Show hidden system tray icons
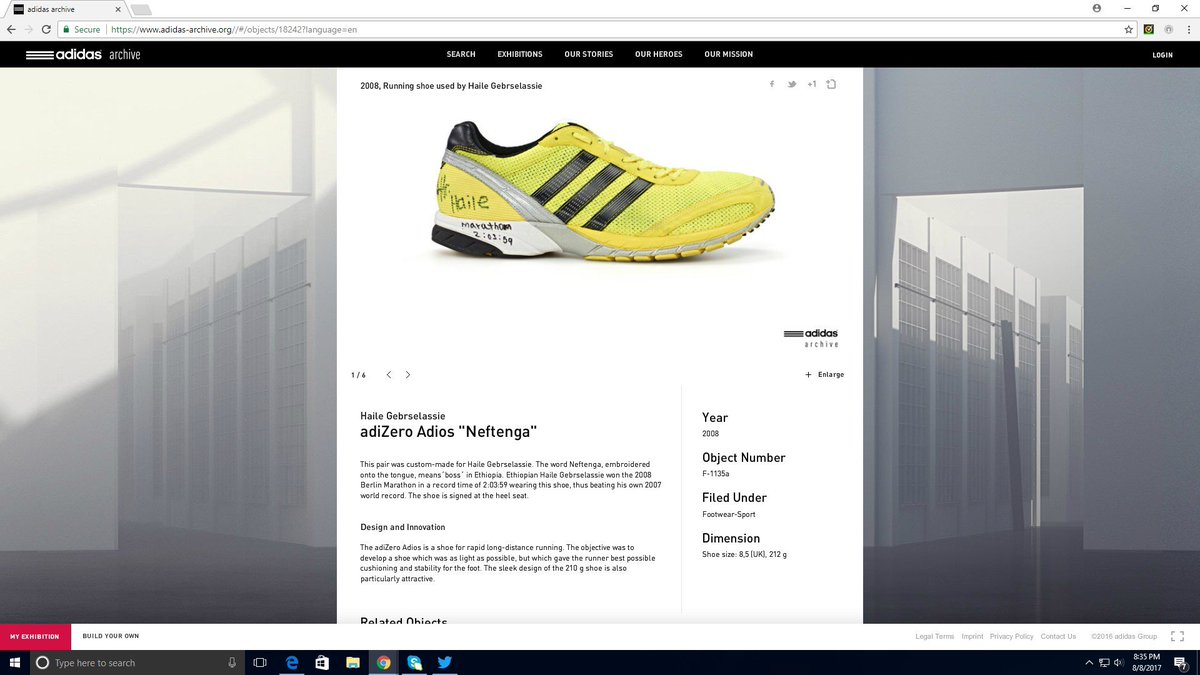This screenshot has height=675, width=1200. click(x=1089, y=662)
